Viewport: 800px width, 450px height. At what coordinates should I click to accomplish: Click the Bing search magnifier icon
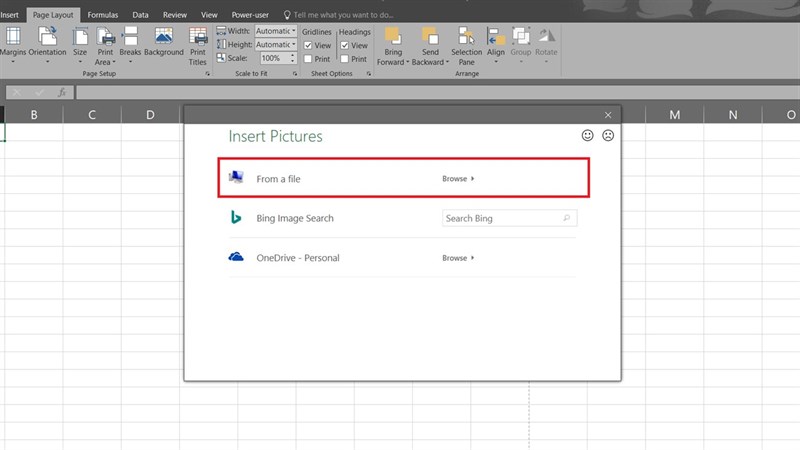coord(566,218)
